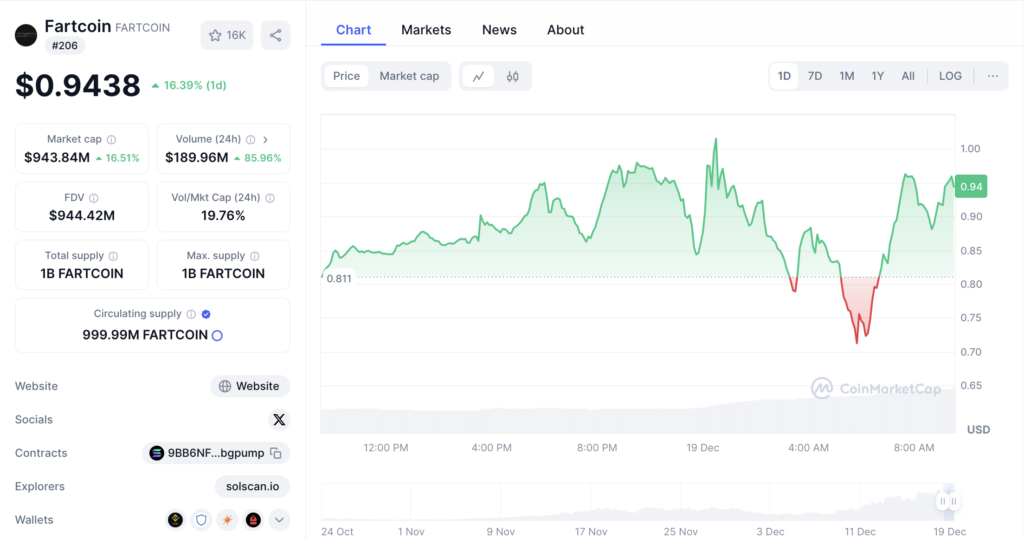1024x539 pixels.
Task: Open the X (Twitter) social link
Action: [279, 420]
